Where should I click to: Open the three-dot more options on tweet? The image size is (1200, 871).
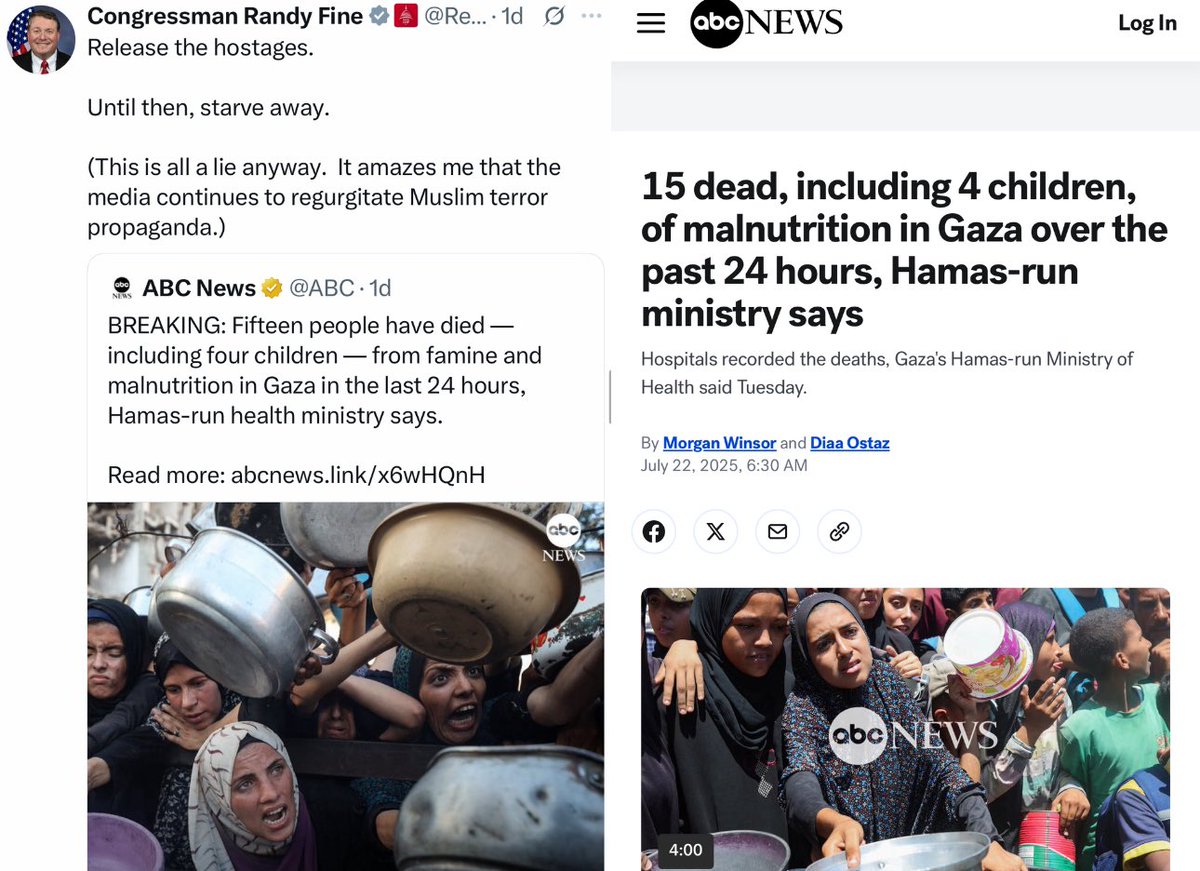click(x=591, y=16)
